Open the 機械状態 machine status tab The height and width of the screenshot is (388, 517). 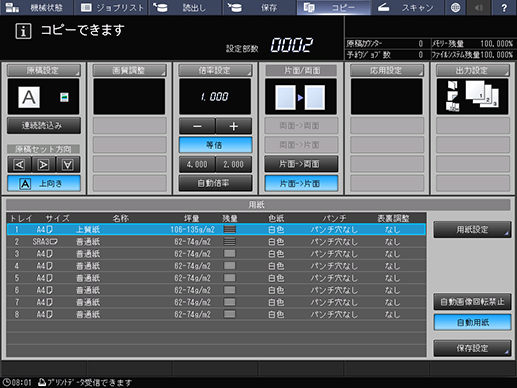[x=37, y=7]
